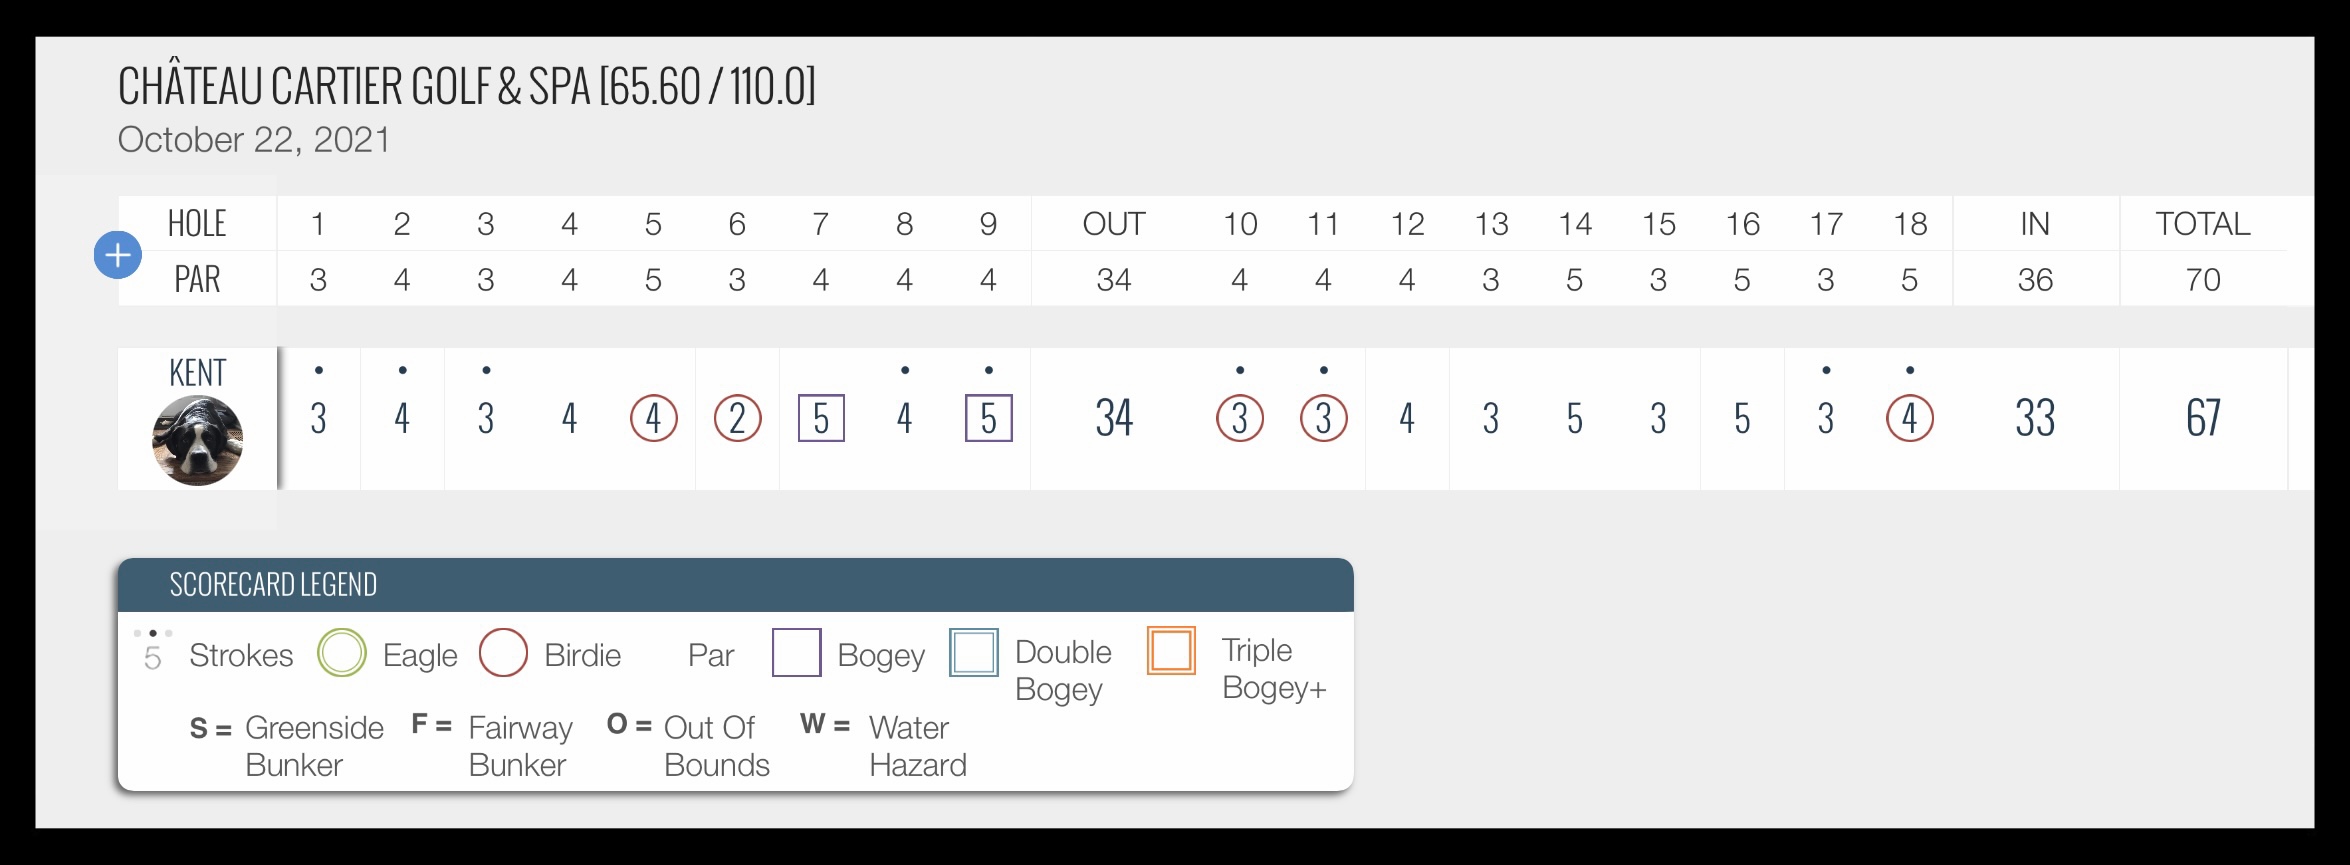Click the blue plus add-player button
2350x865 pixels.
coord(118,255)
